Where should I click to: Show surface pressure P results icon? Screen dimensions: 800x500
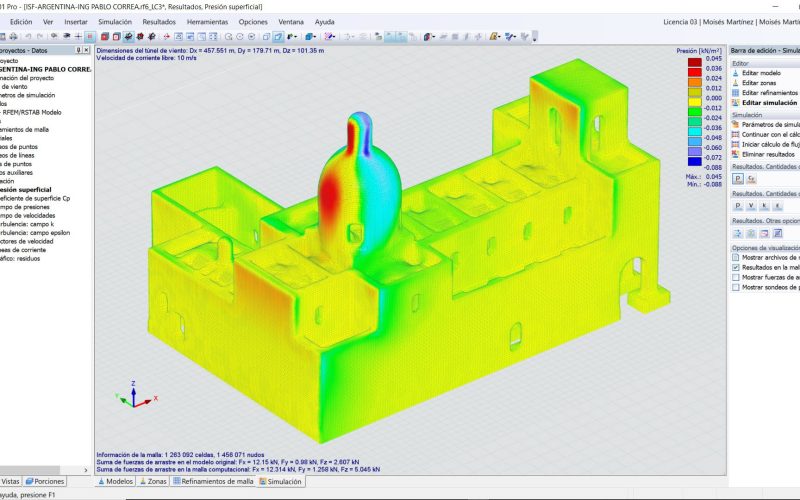point(738,179)
